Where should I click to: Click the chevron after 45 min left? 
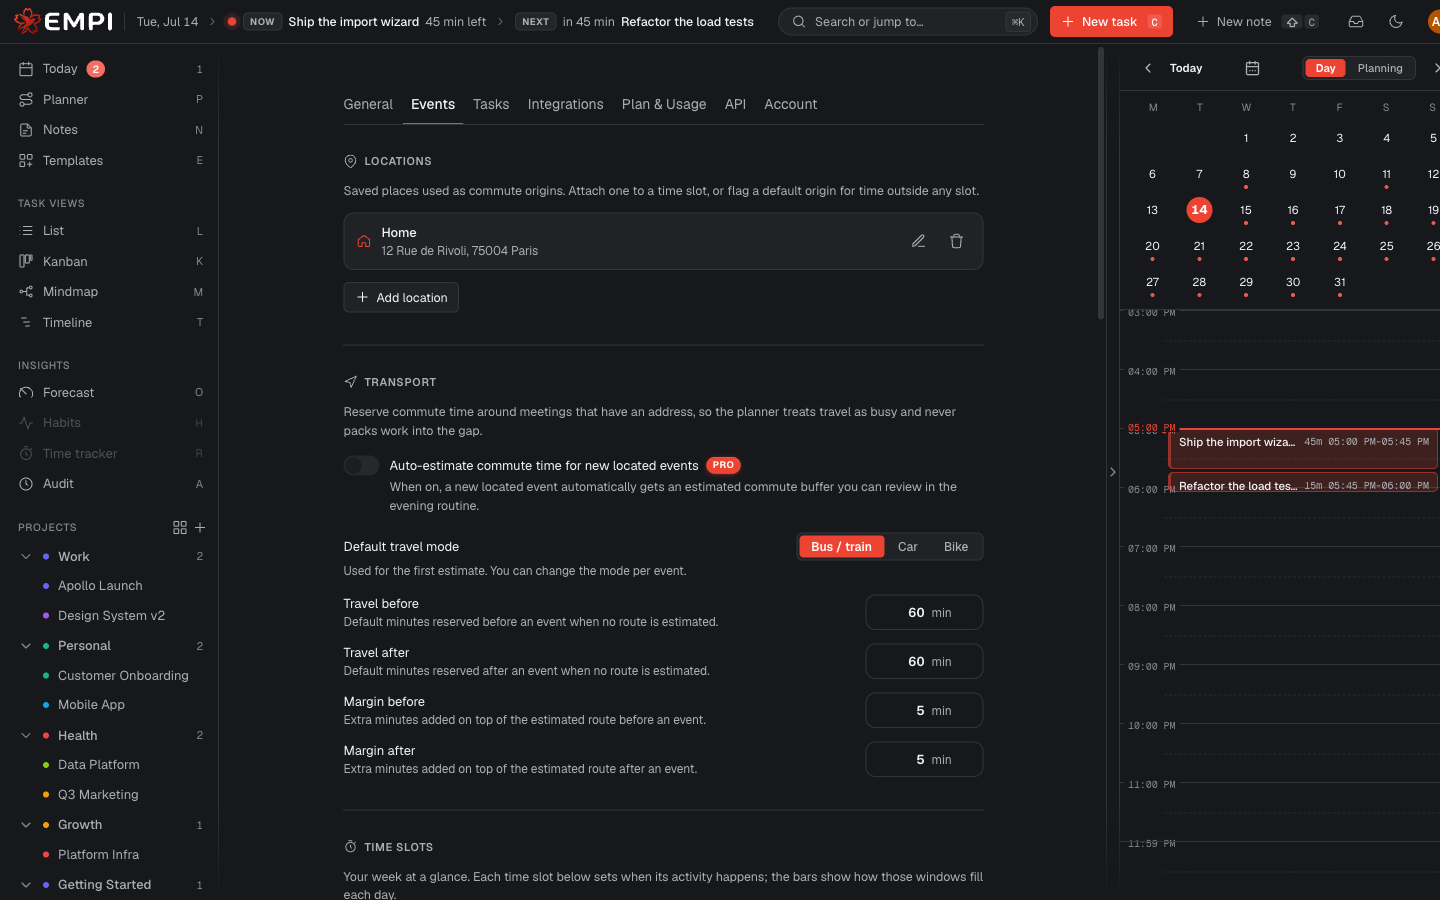(501, 21)
